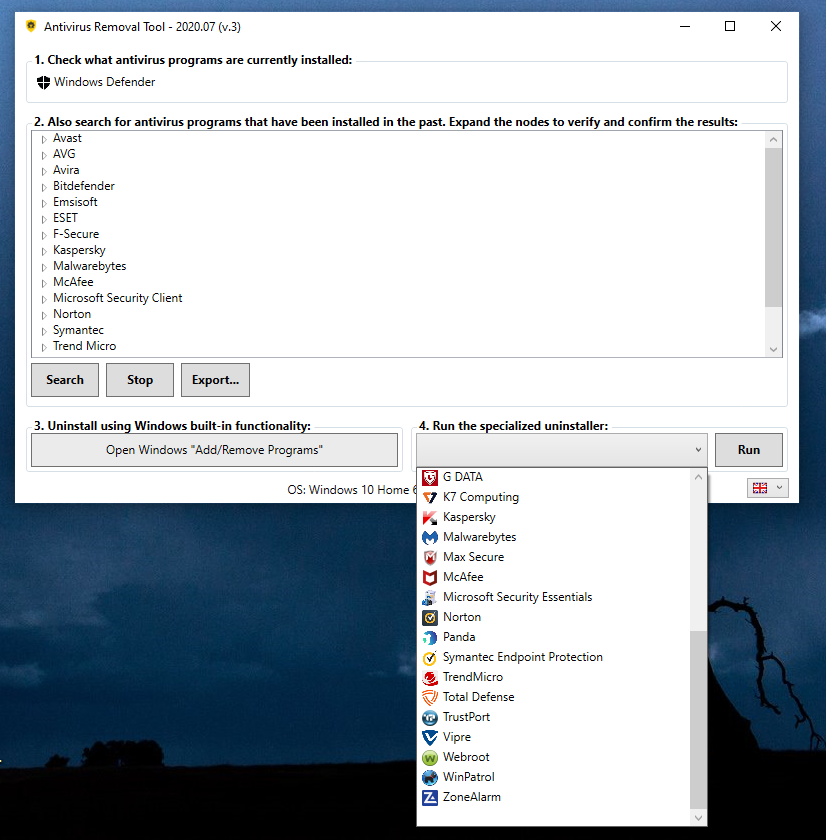Click the Total Defense icon
The height and width of the screenshot is (840, 826).
[x=430, y=697]
